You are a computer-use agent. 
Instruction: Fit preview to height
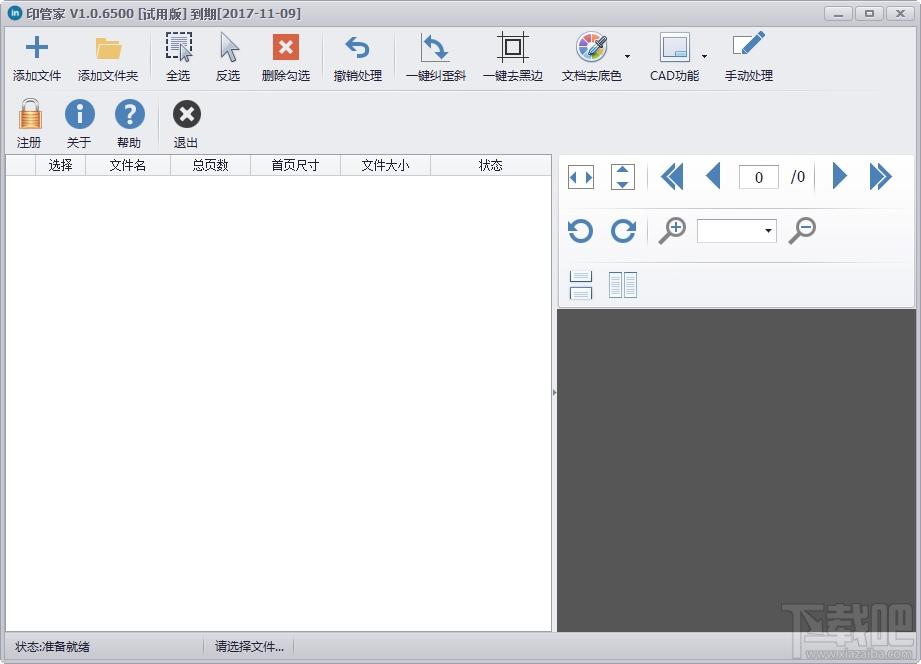pyautogui.click(x=623, y=177)
